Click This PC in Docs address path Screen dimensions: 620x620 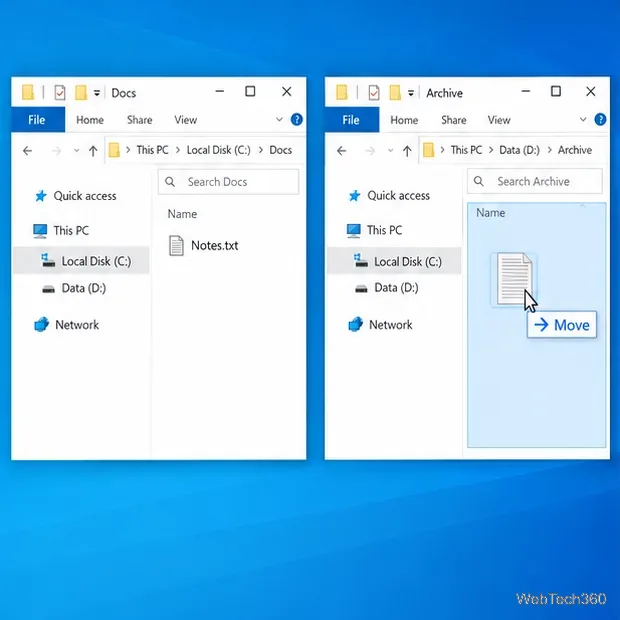coord(152,150)
